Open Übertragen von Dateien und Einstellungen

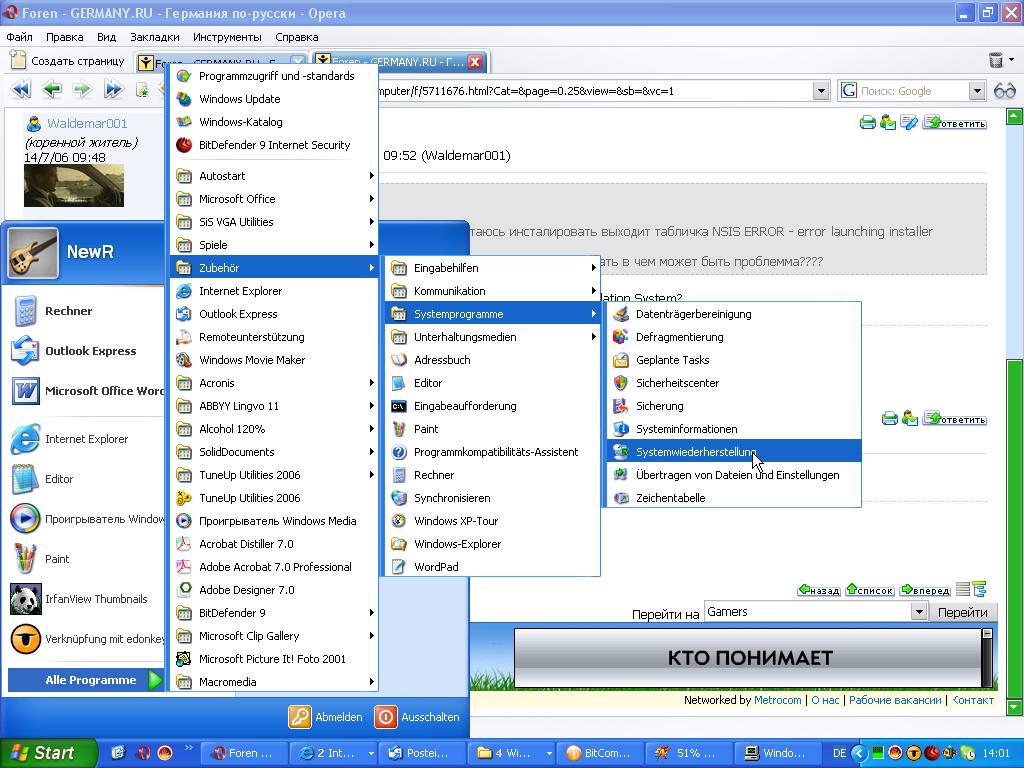click(734, 475)
